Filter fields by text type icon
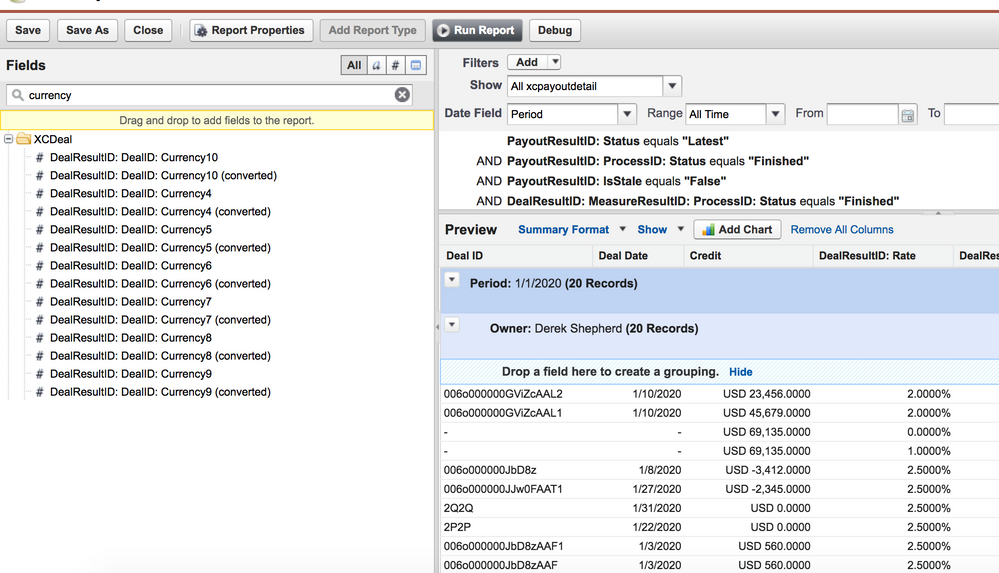This screenshot has width=999, height=573. pos(377,65)
